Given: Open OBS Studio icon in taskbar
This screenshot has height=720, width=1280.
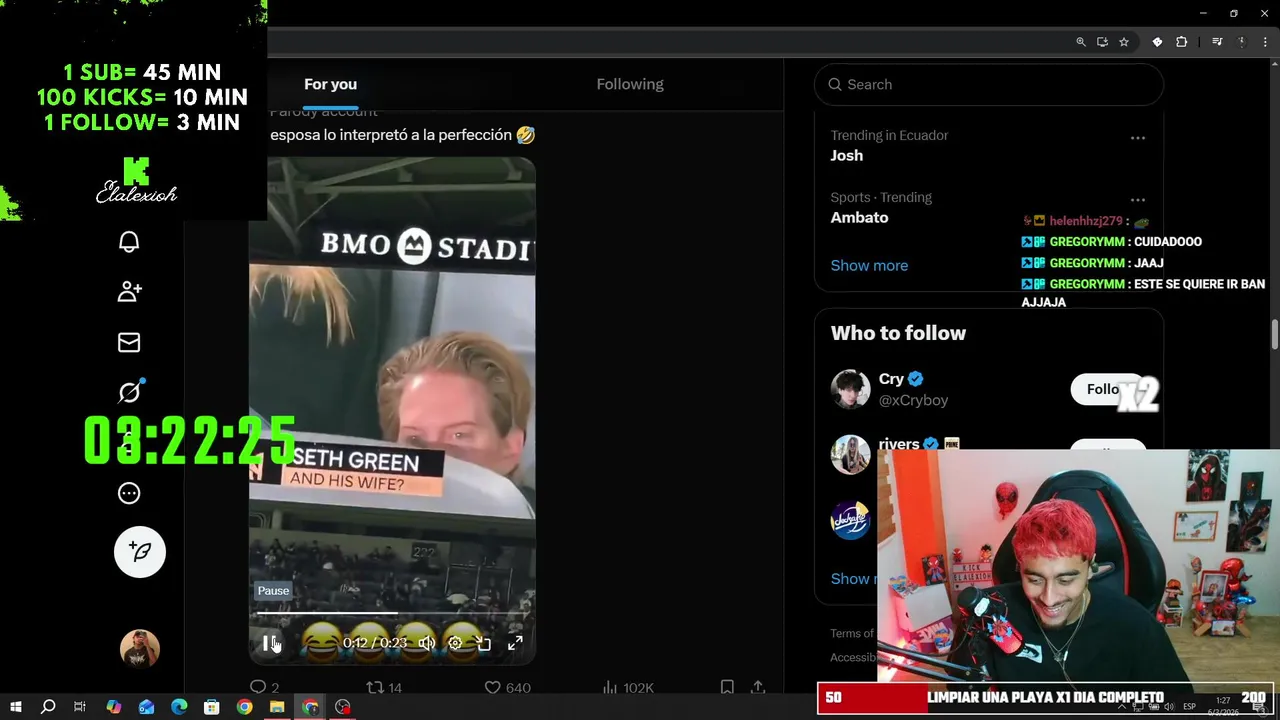Looking at the screenshot, I should 343,707.
